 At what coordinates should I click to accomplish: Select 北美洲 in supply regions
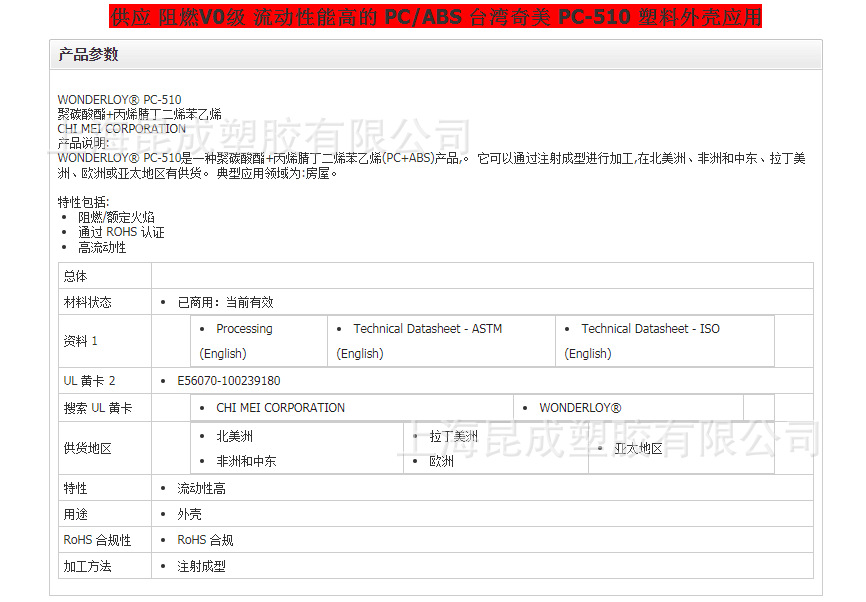(x=235, y=437)
